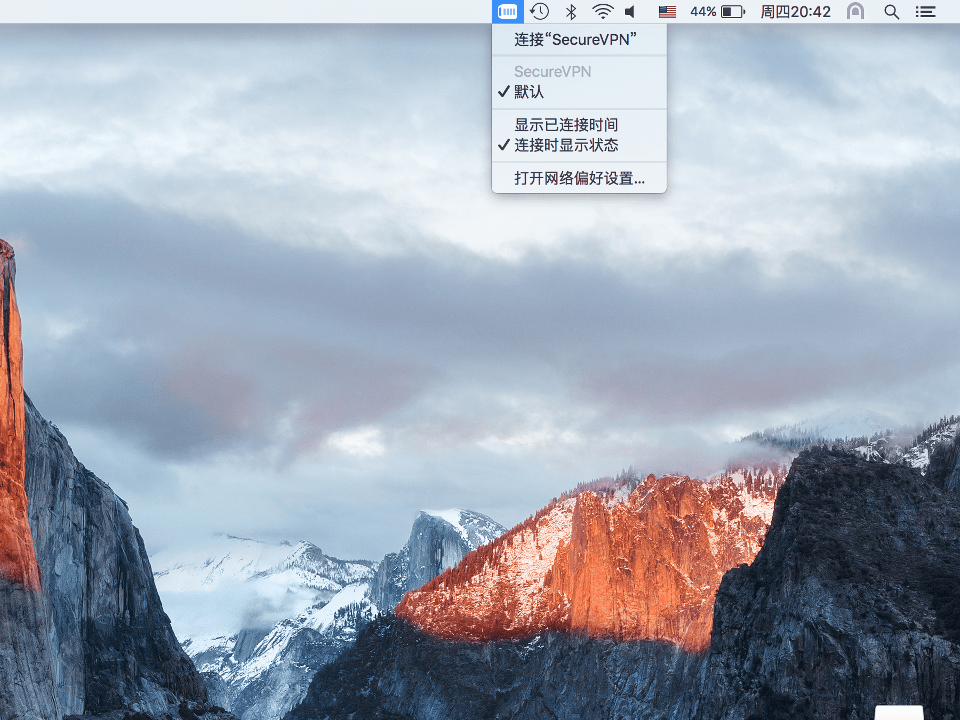Enable 显示已连接时间 option
Viewport: 960px width, 720px height.
coord(564,125)
